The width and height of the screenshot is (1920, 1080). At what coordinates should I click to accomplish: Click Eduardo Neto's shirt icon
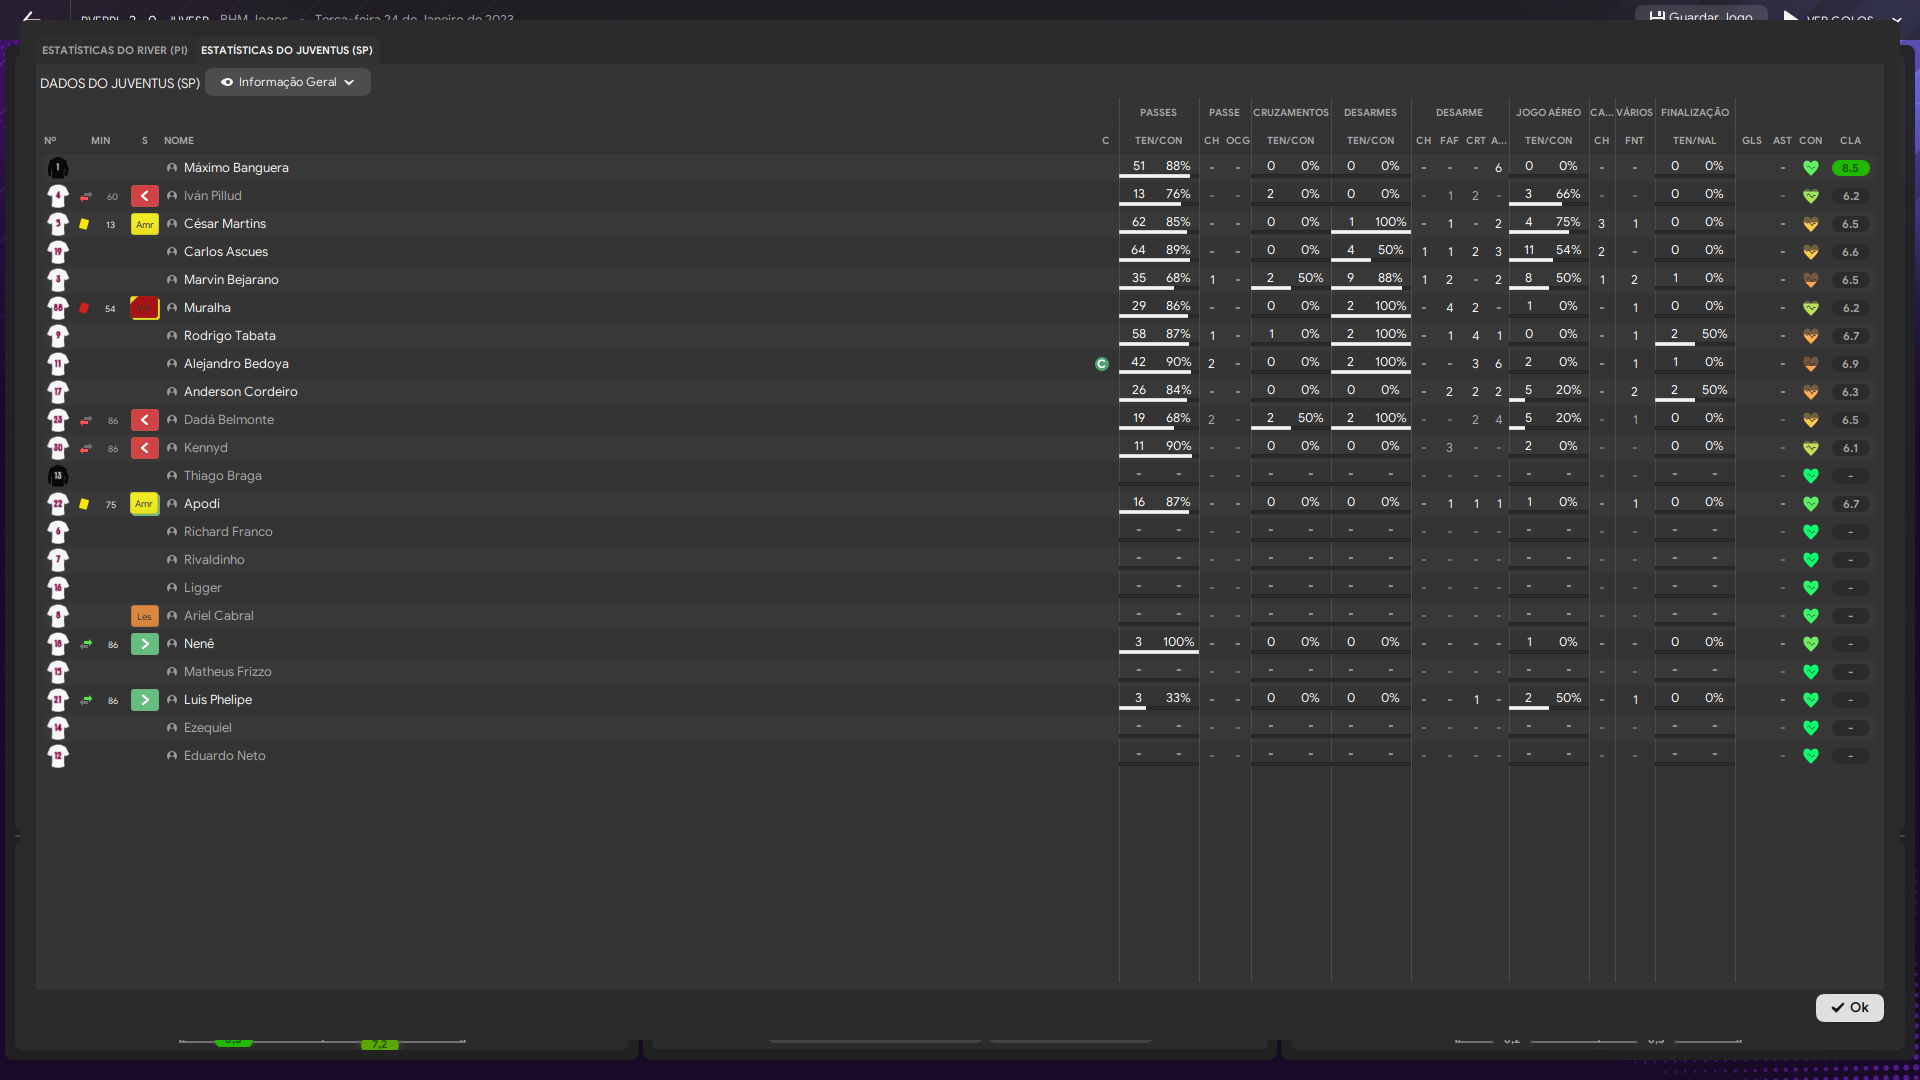click(58, 756)
